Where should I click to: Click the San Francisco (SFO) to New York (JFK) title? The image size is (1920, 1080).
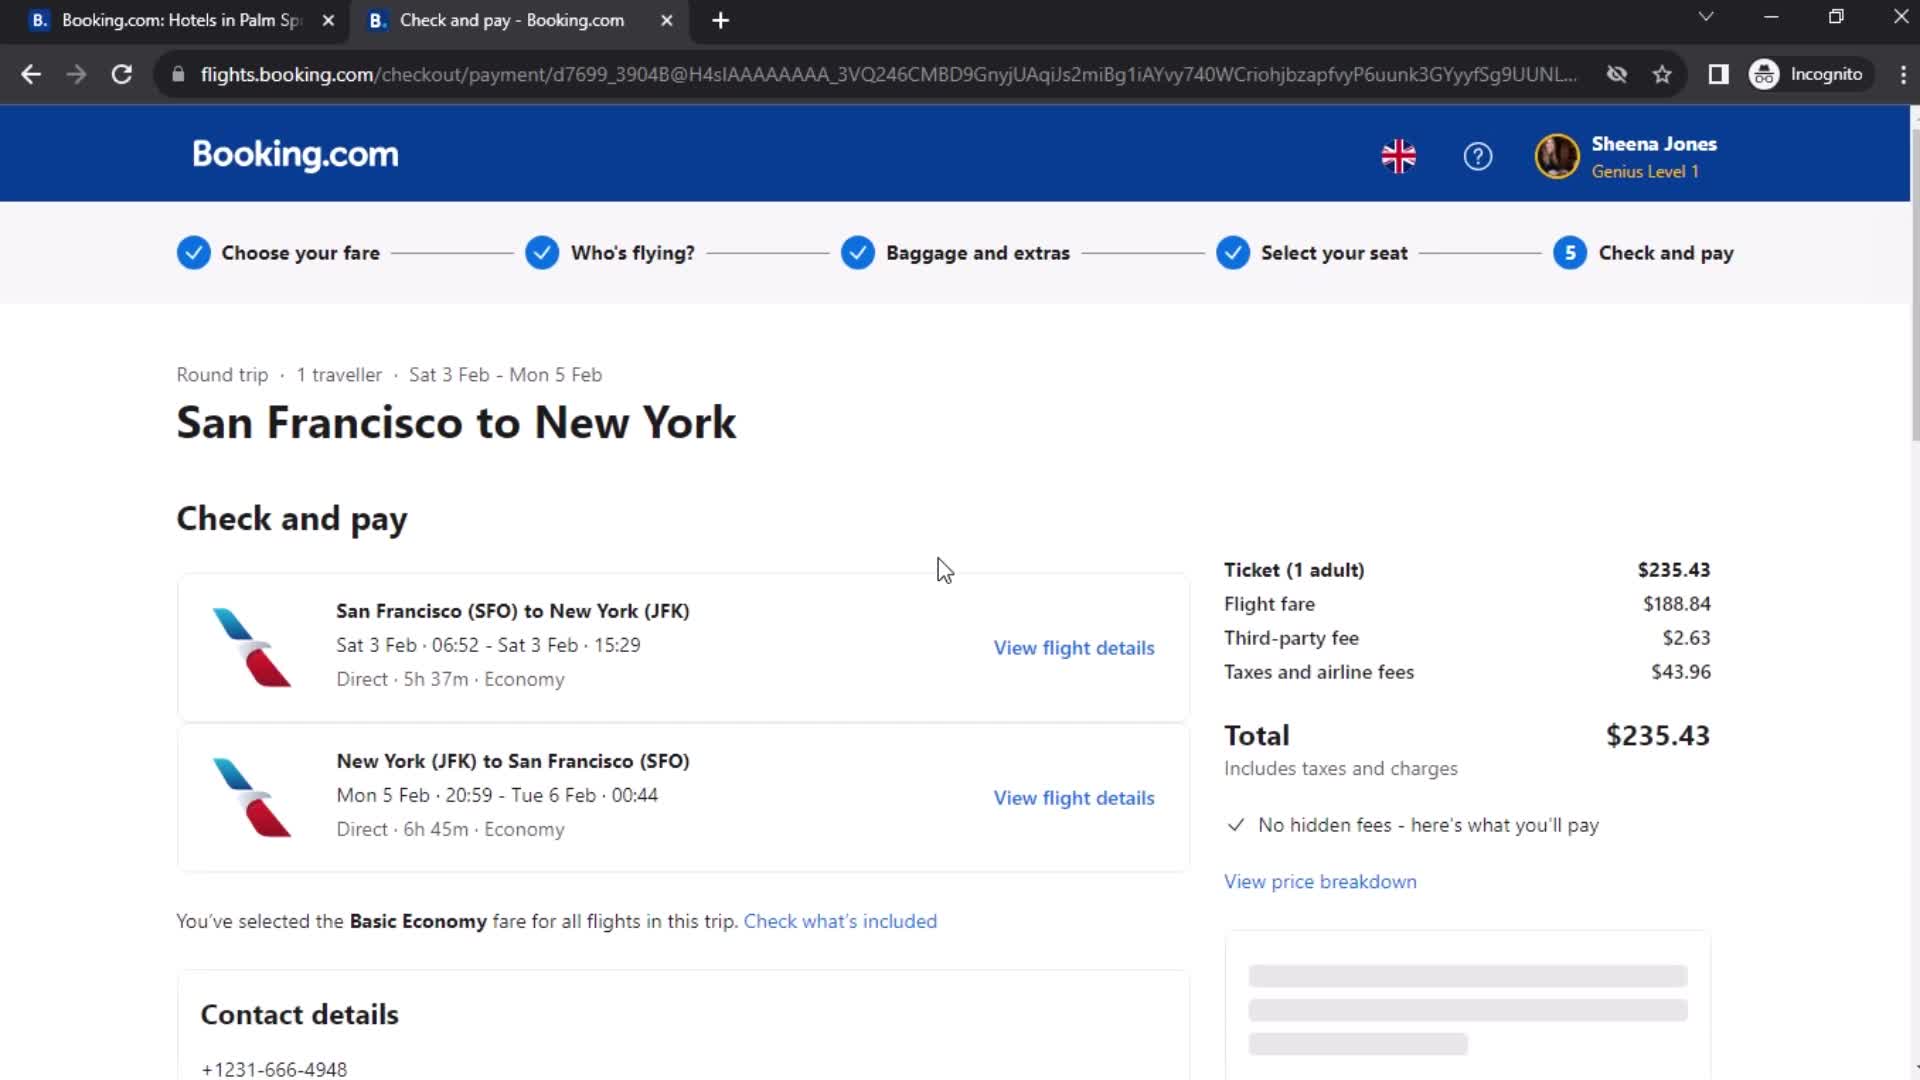[513, 611]
